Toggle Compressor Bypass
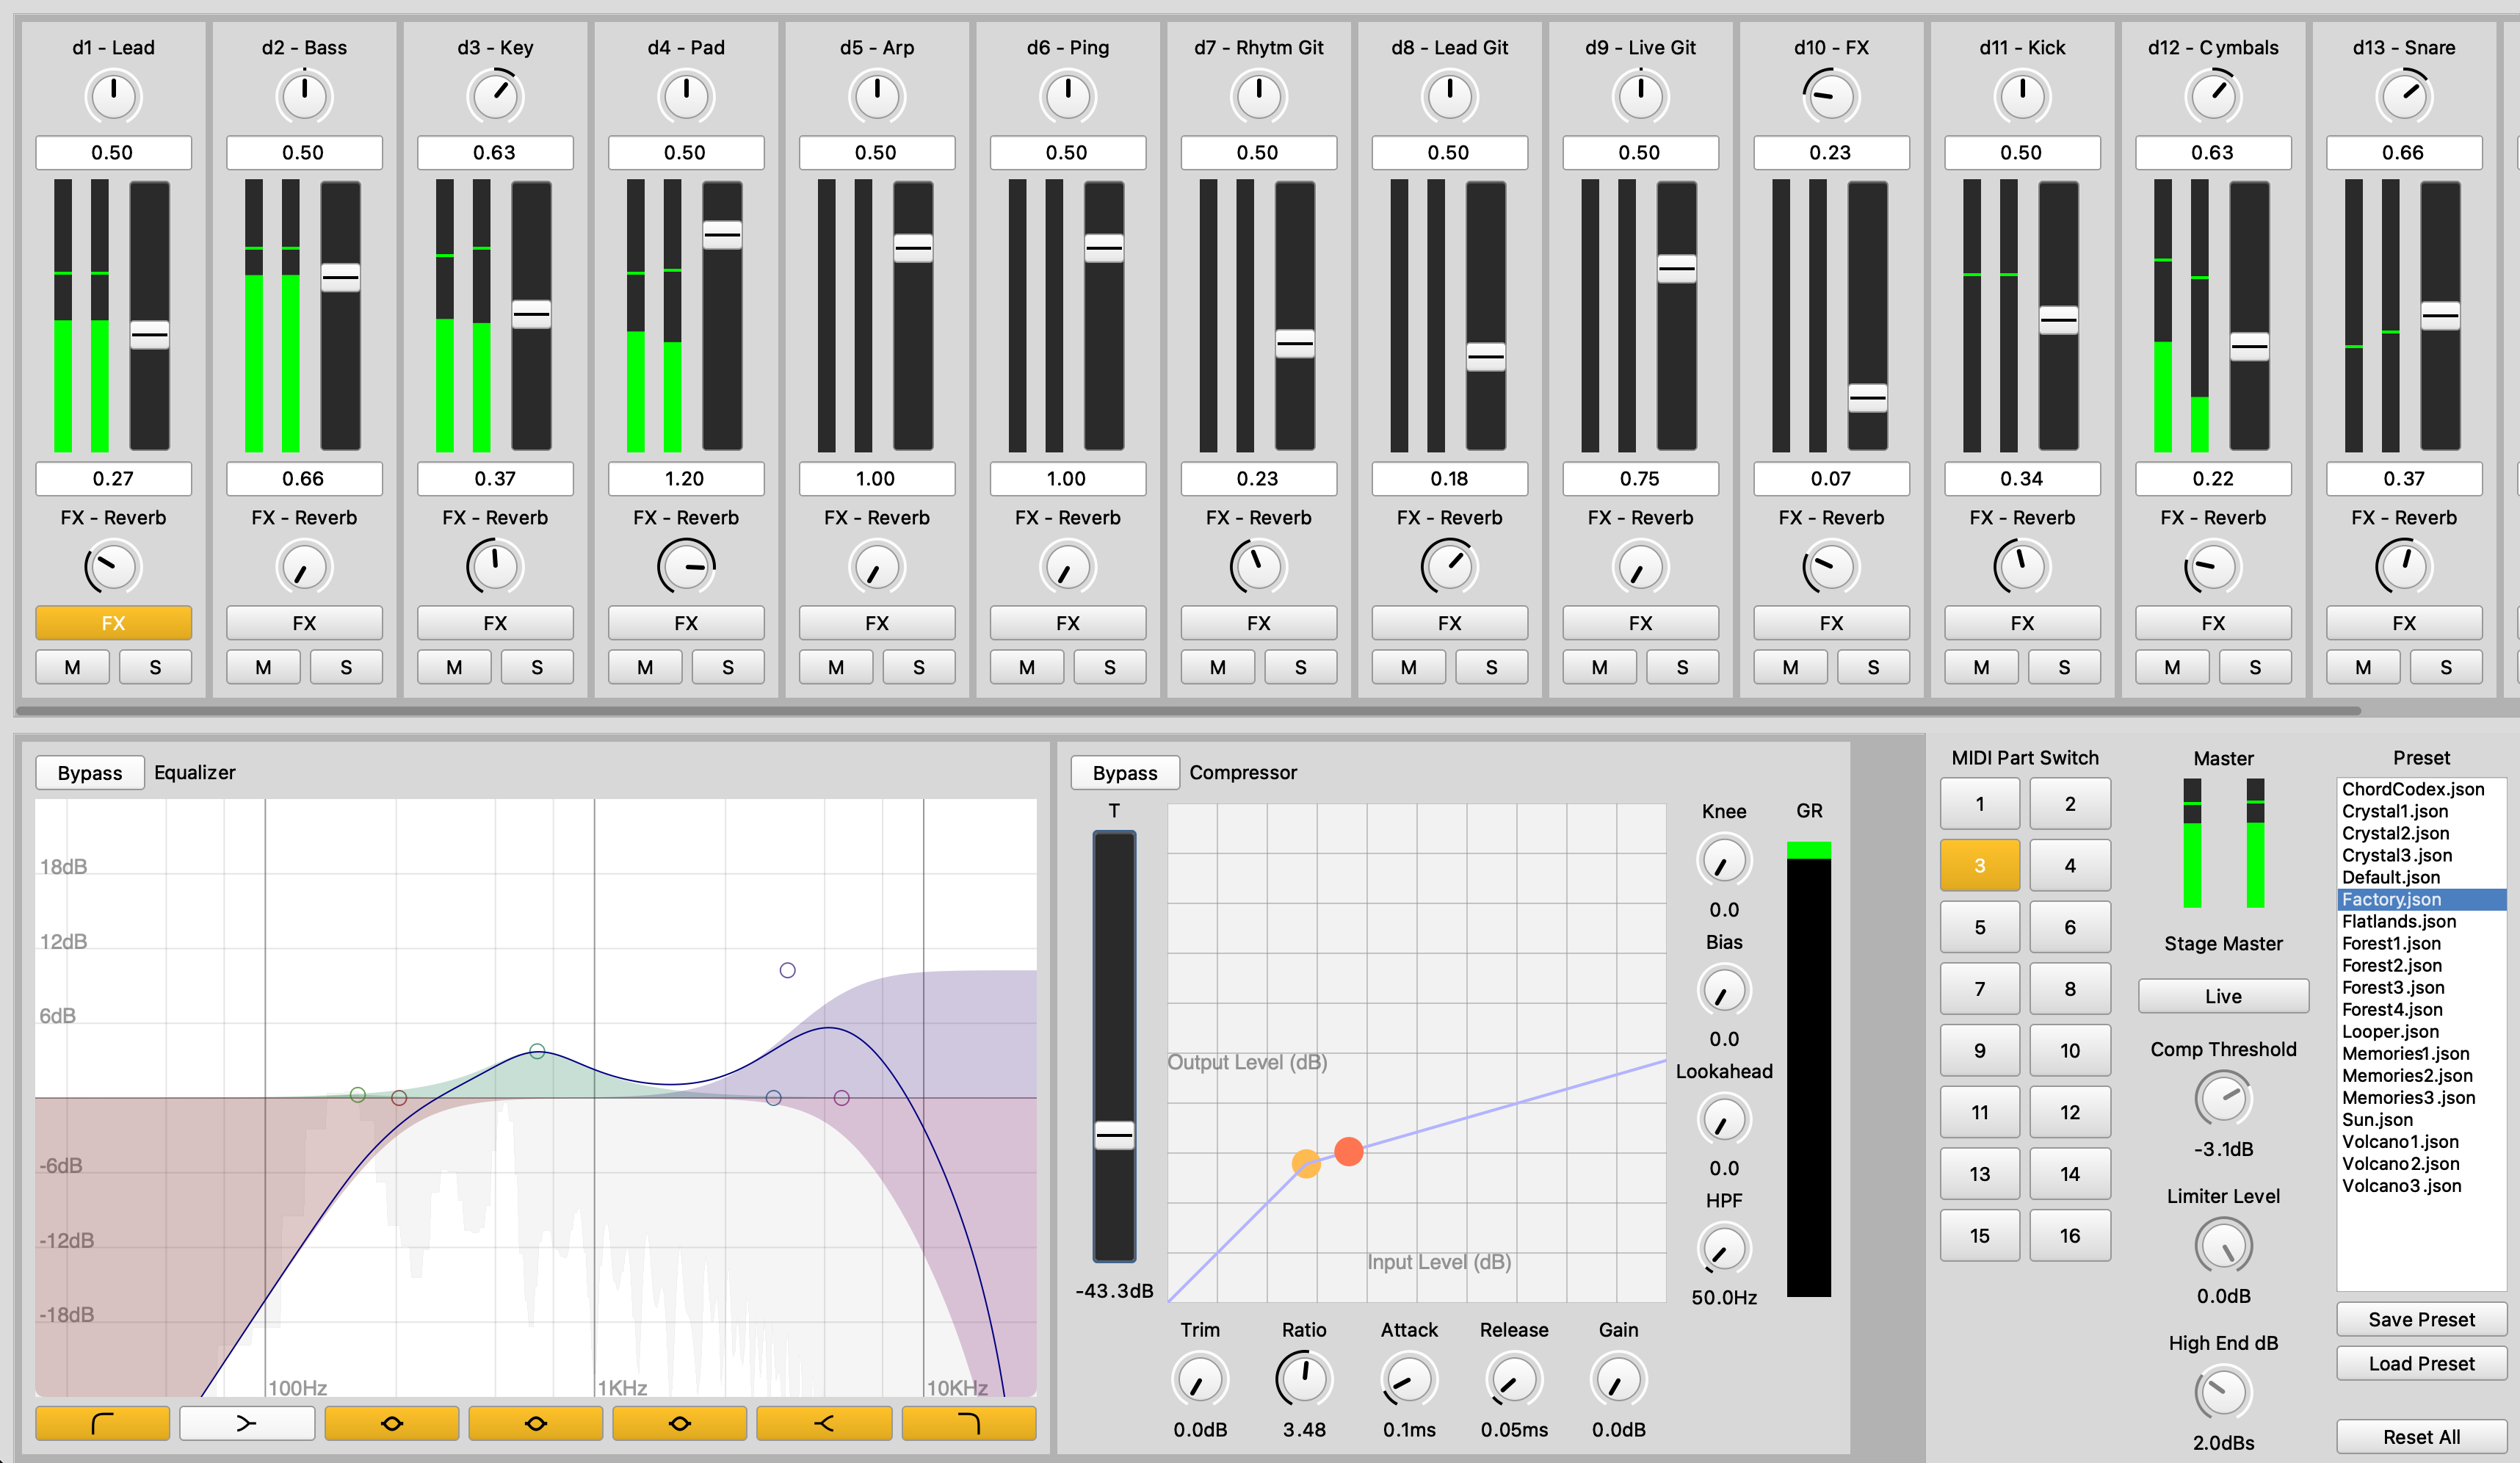 [x=1125, y=772]
